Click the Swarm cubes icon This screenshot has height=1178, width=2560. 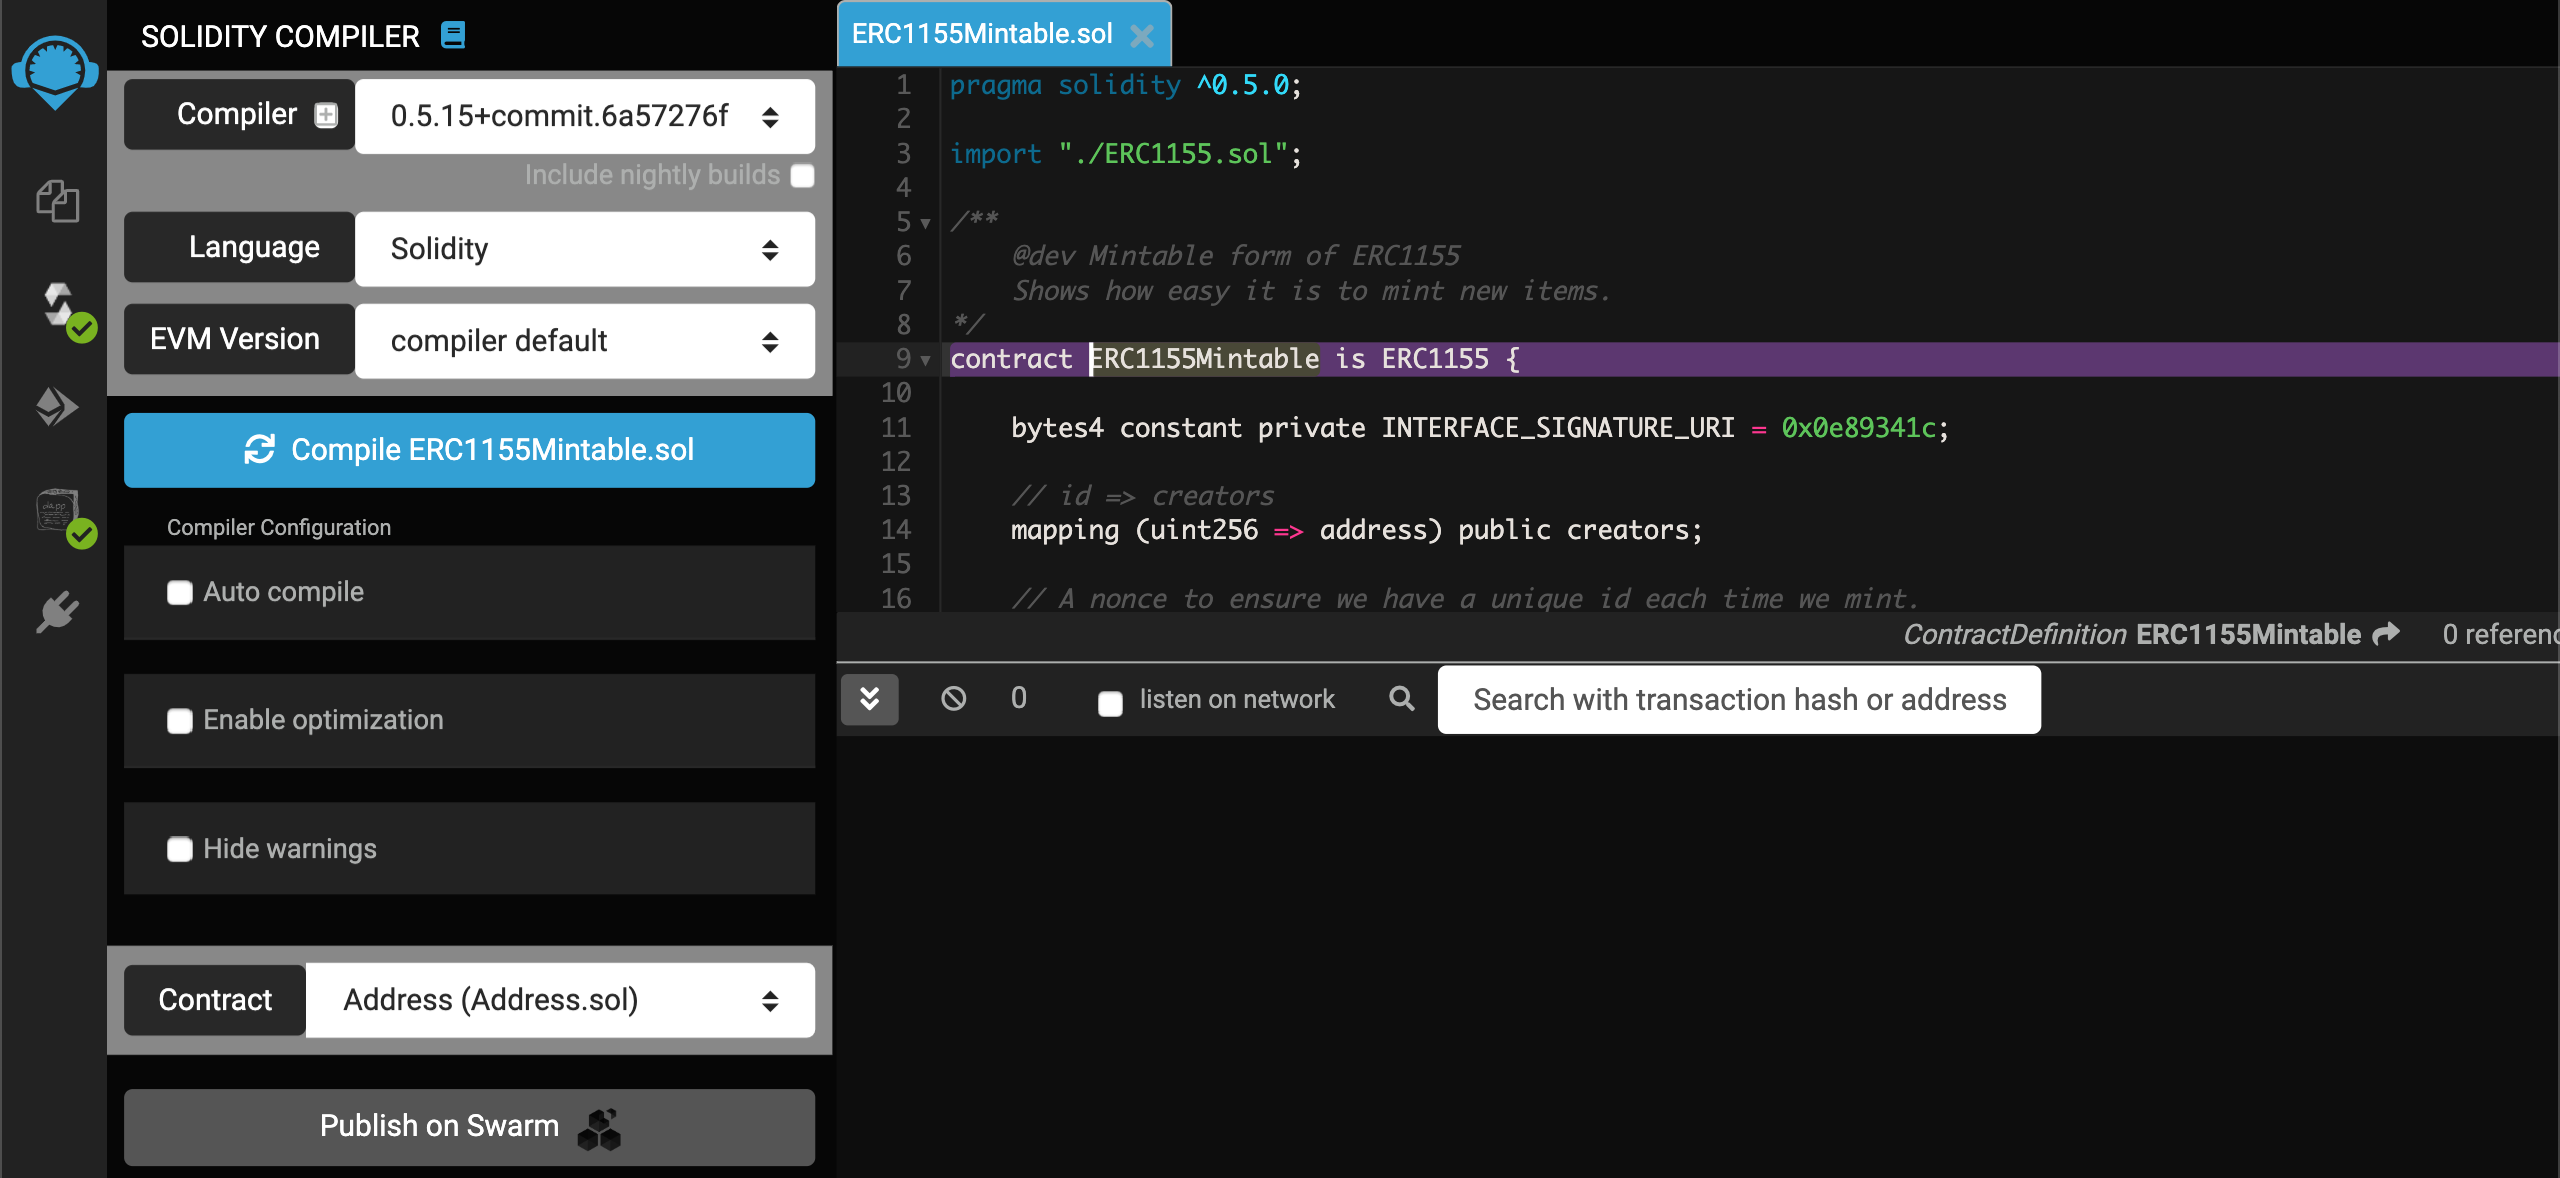(x=599, y=1129)
